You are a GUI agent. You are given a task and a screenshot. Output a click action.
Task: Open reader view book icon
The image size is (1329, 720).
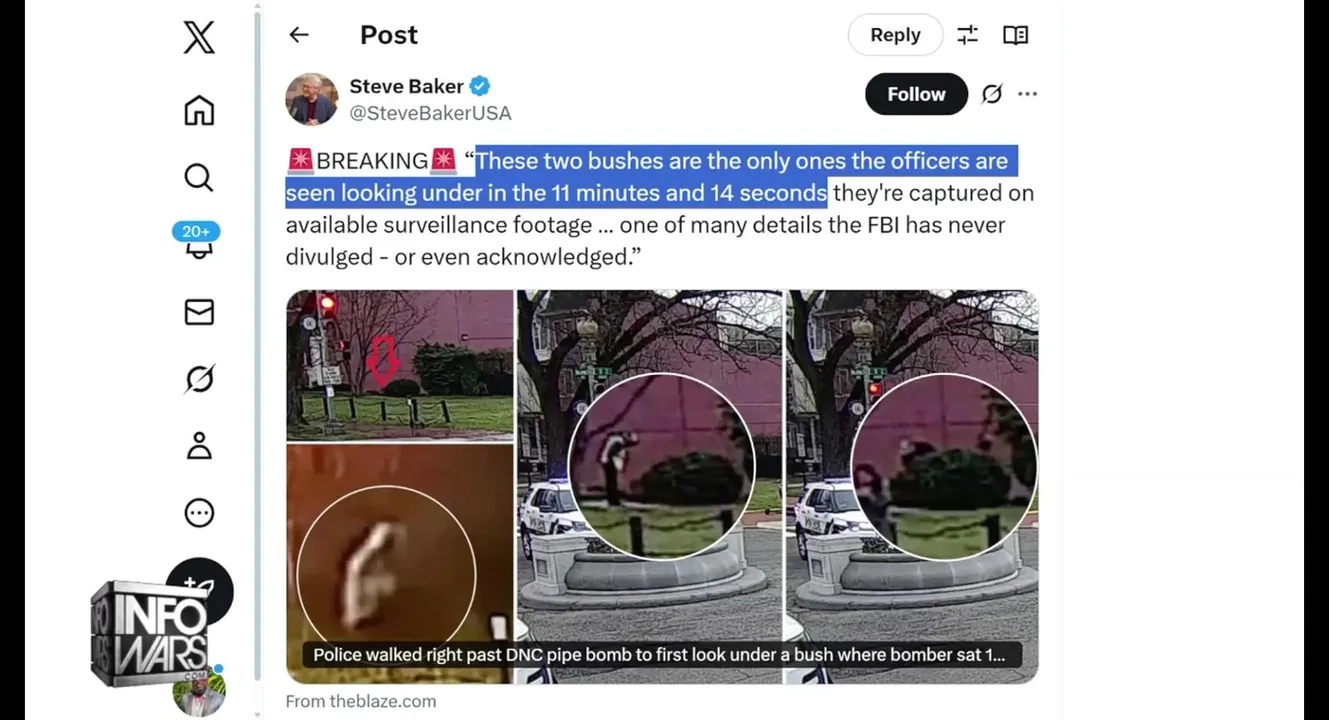(1015, 35)
